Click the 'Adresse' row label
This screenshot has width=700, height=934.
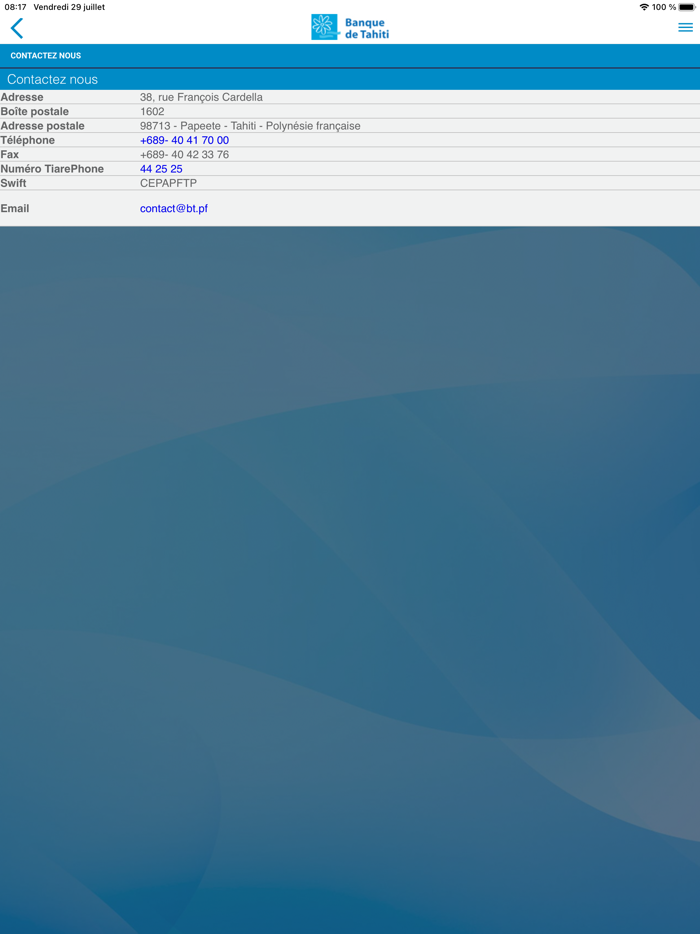pos(22,97)
